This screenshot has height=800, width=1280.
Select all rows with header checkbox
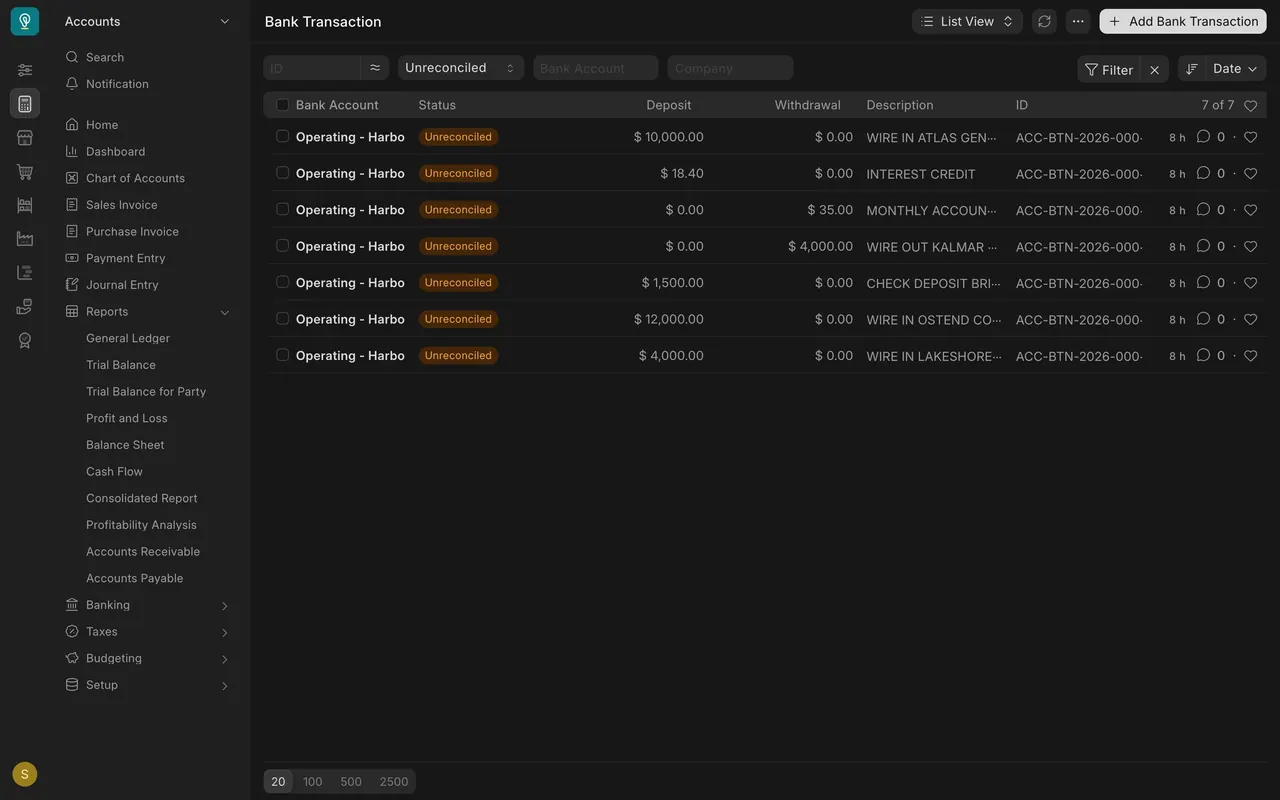pos(282,105)
